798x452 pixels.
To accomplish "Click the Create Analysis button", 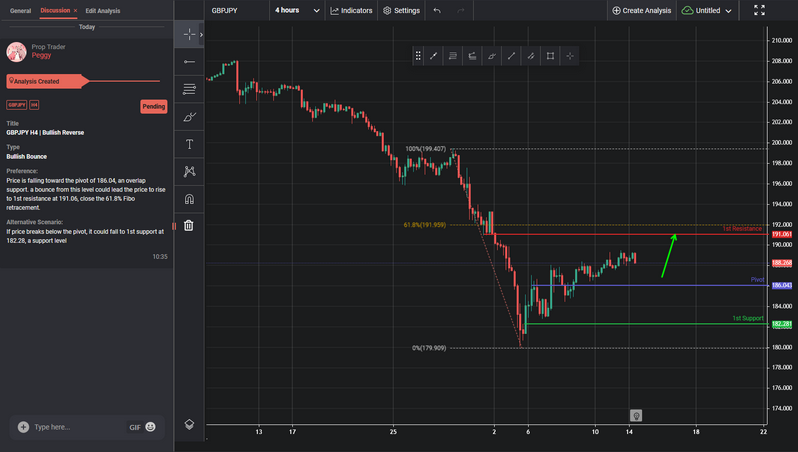I will coord(642,10).
